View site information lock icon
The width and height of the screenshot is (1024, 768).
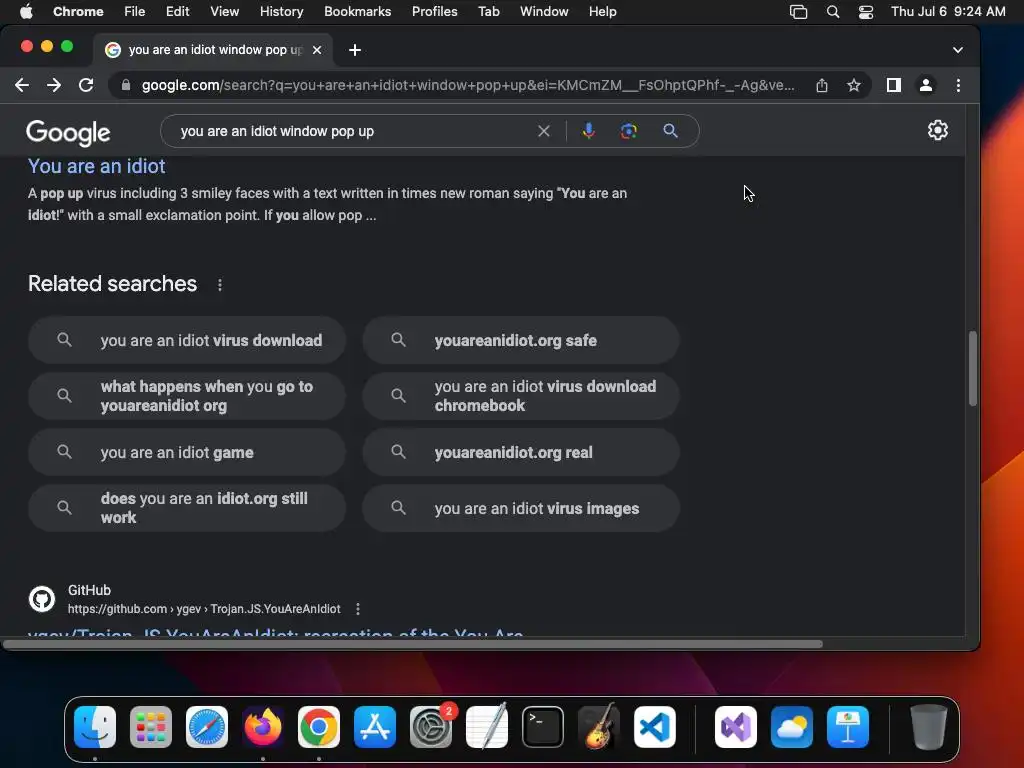point(126,85)
